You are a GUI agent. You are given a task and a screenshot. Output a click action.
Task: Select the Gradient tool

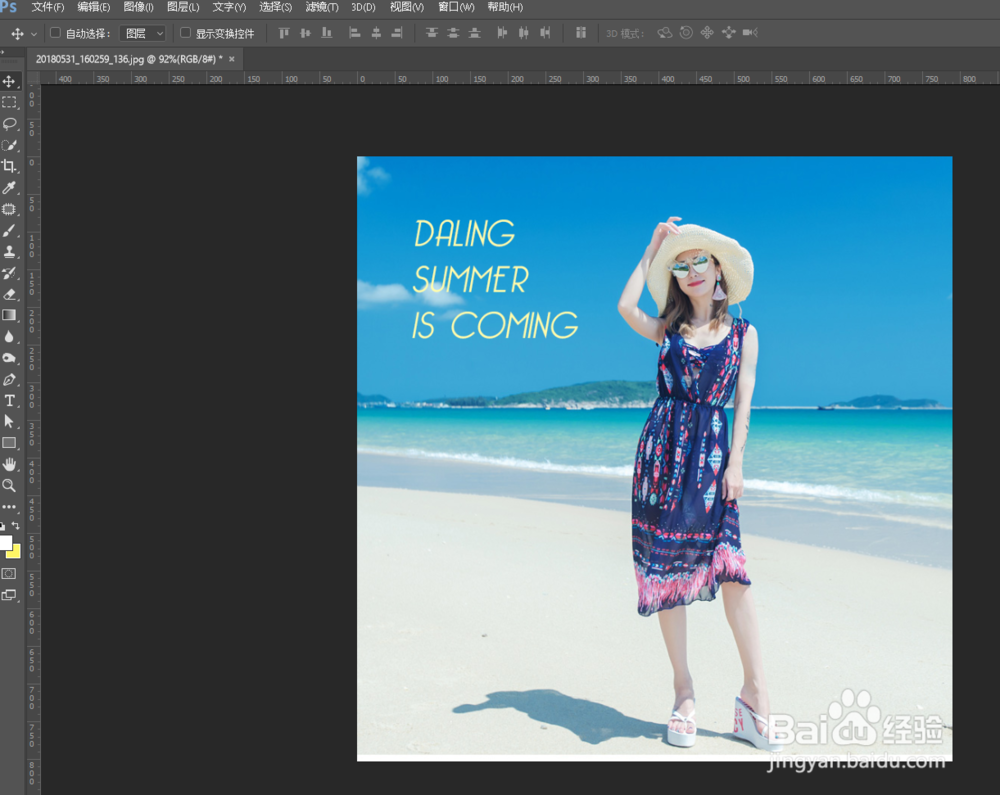point(9,315)
